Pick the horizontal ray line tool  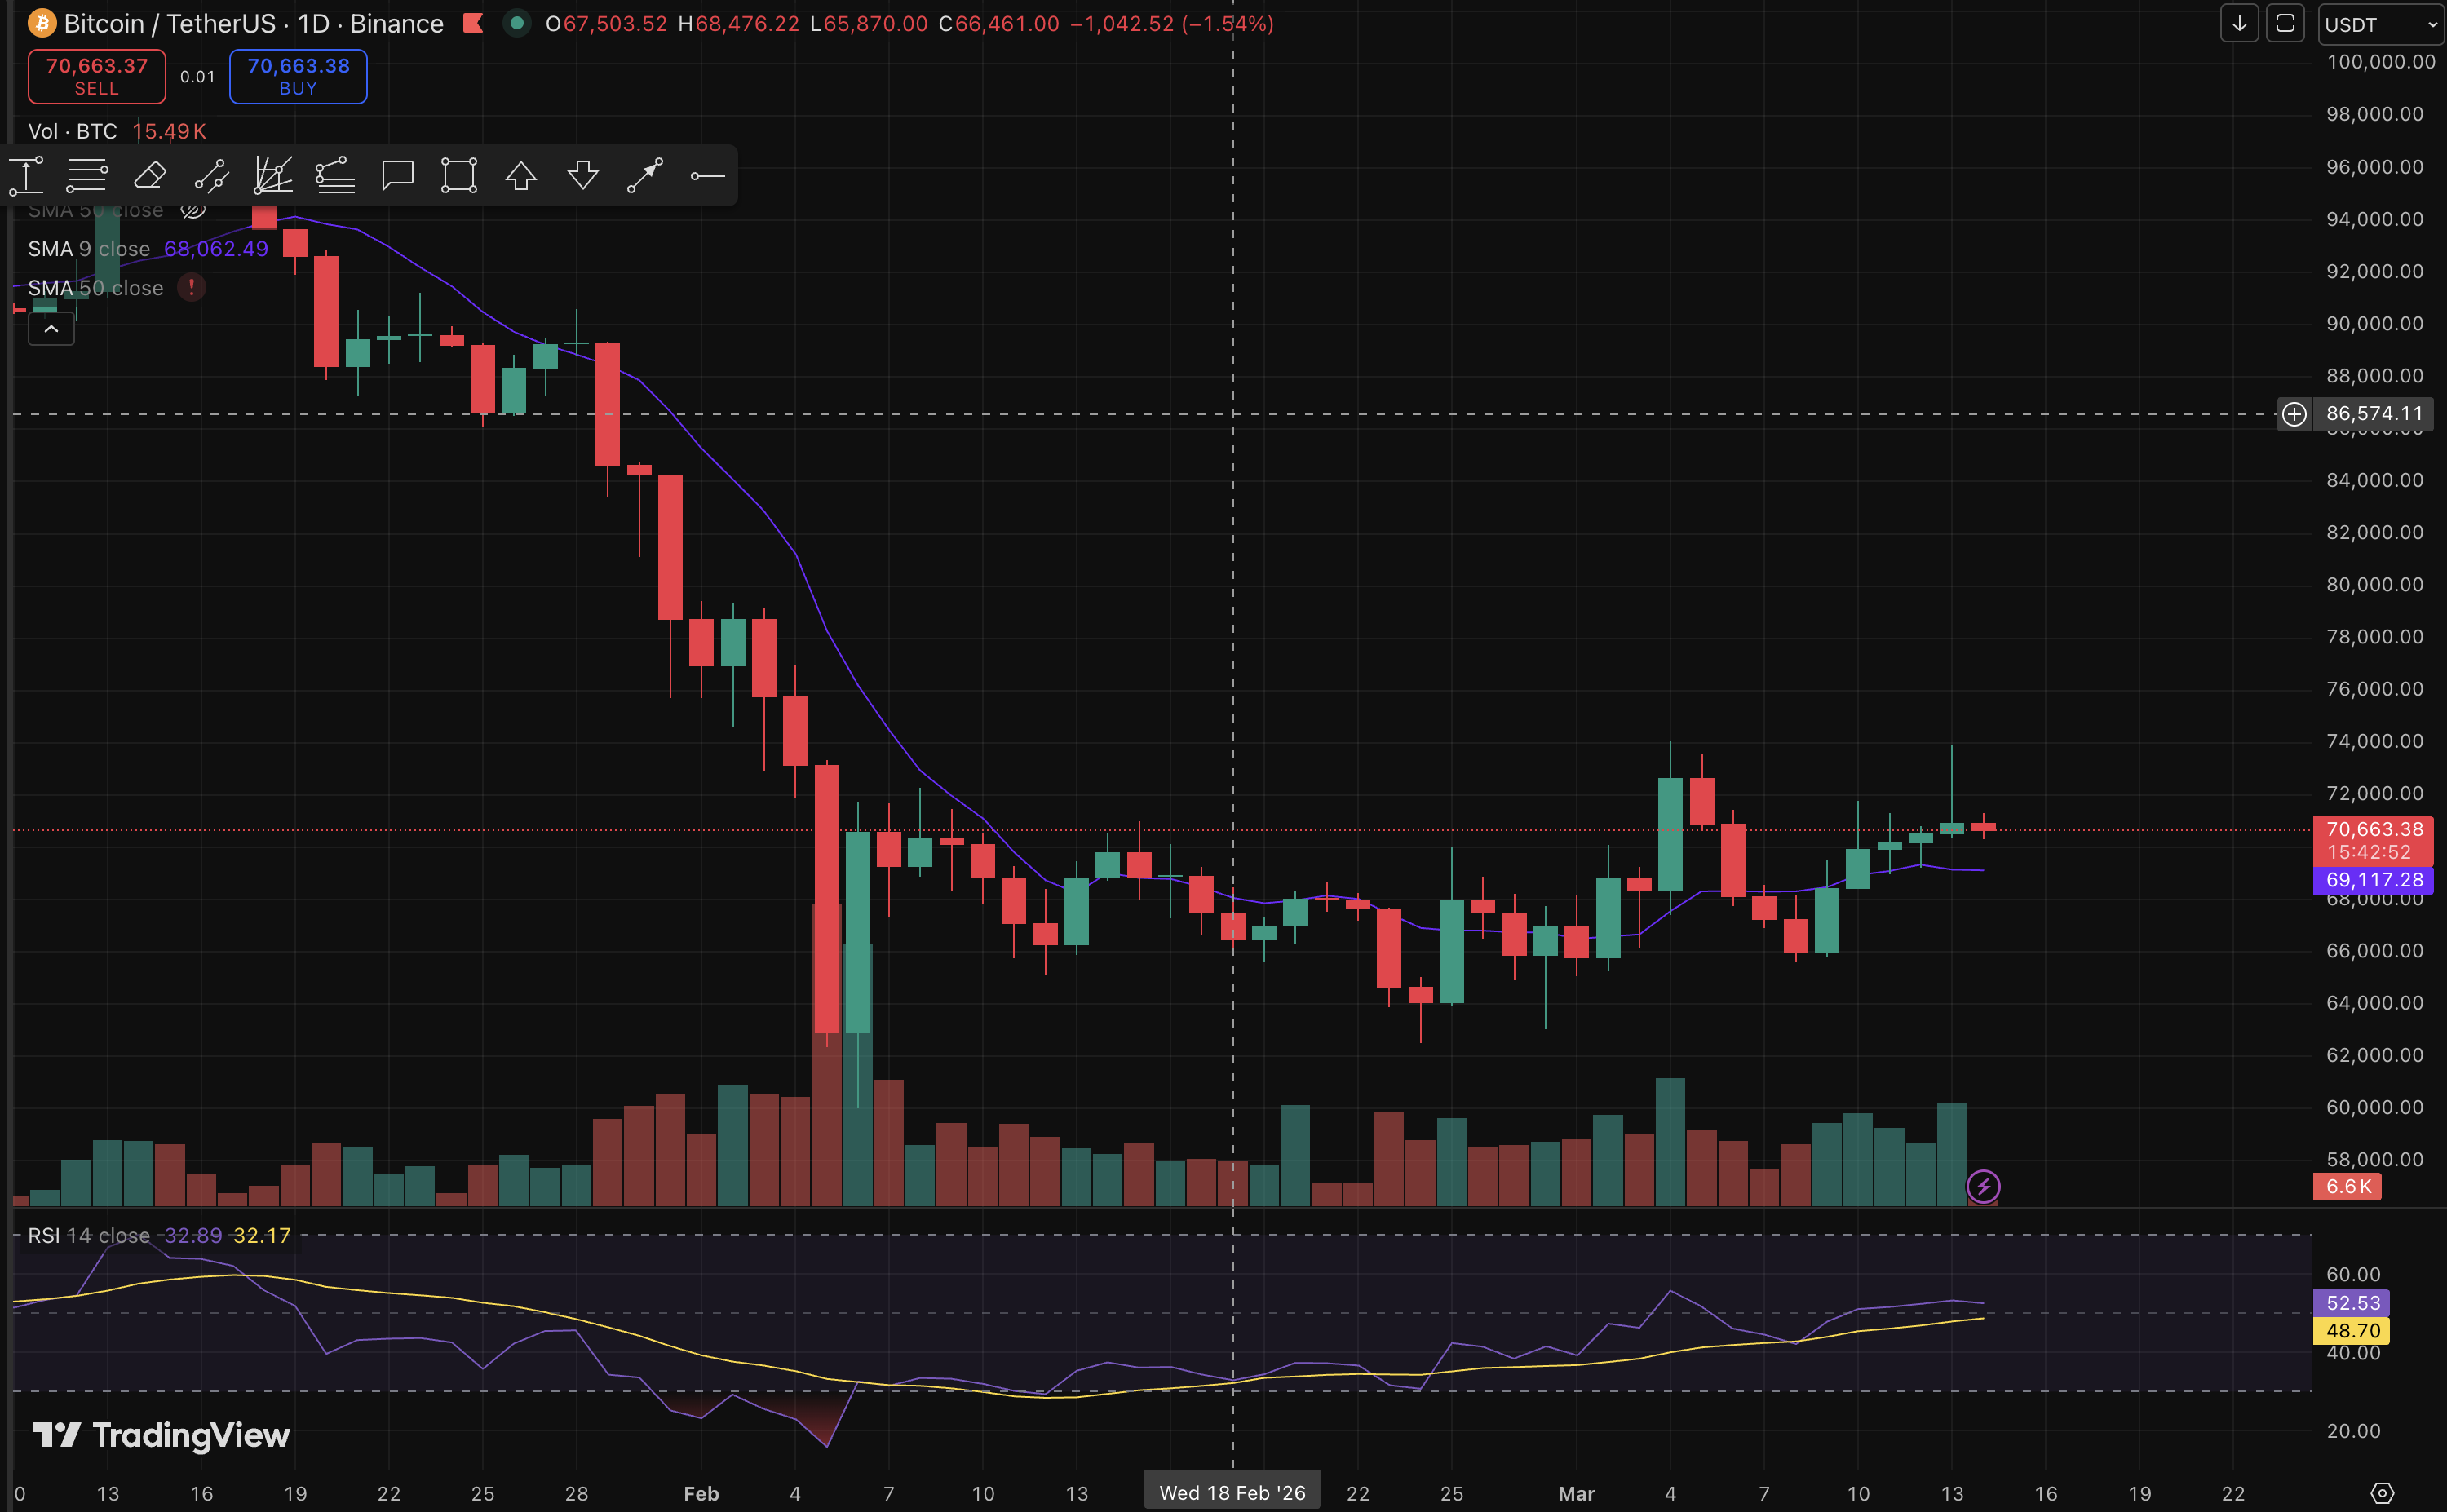(x=707, y=176)
